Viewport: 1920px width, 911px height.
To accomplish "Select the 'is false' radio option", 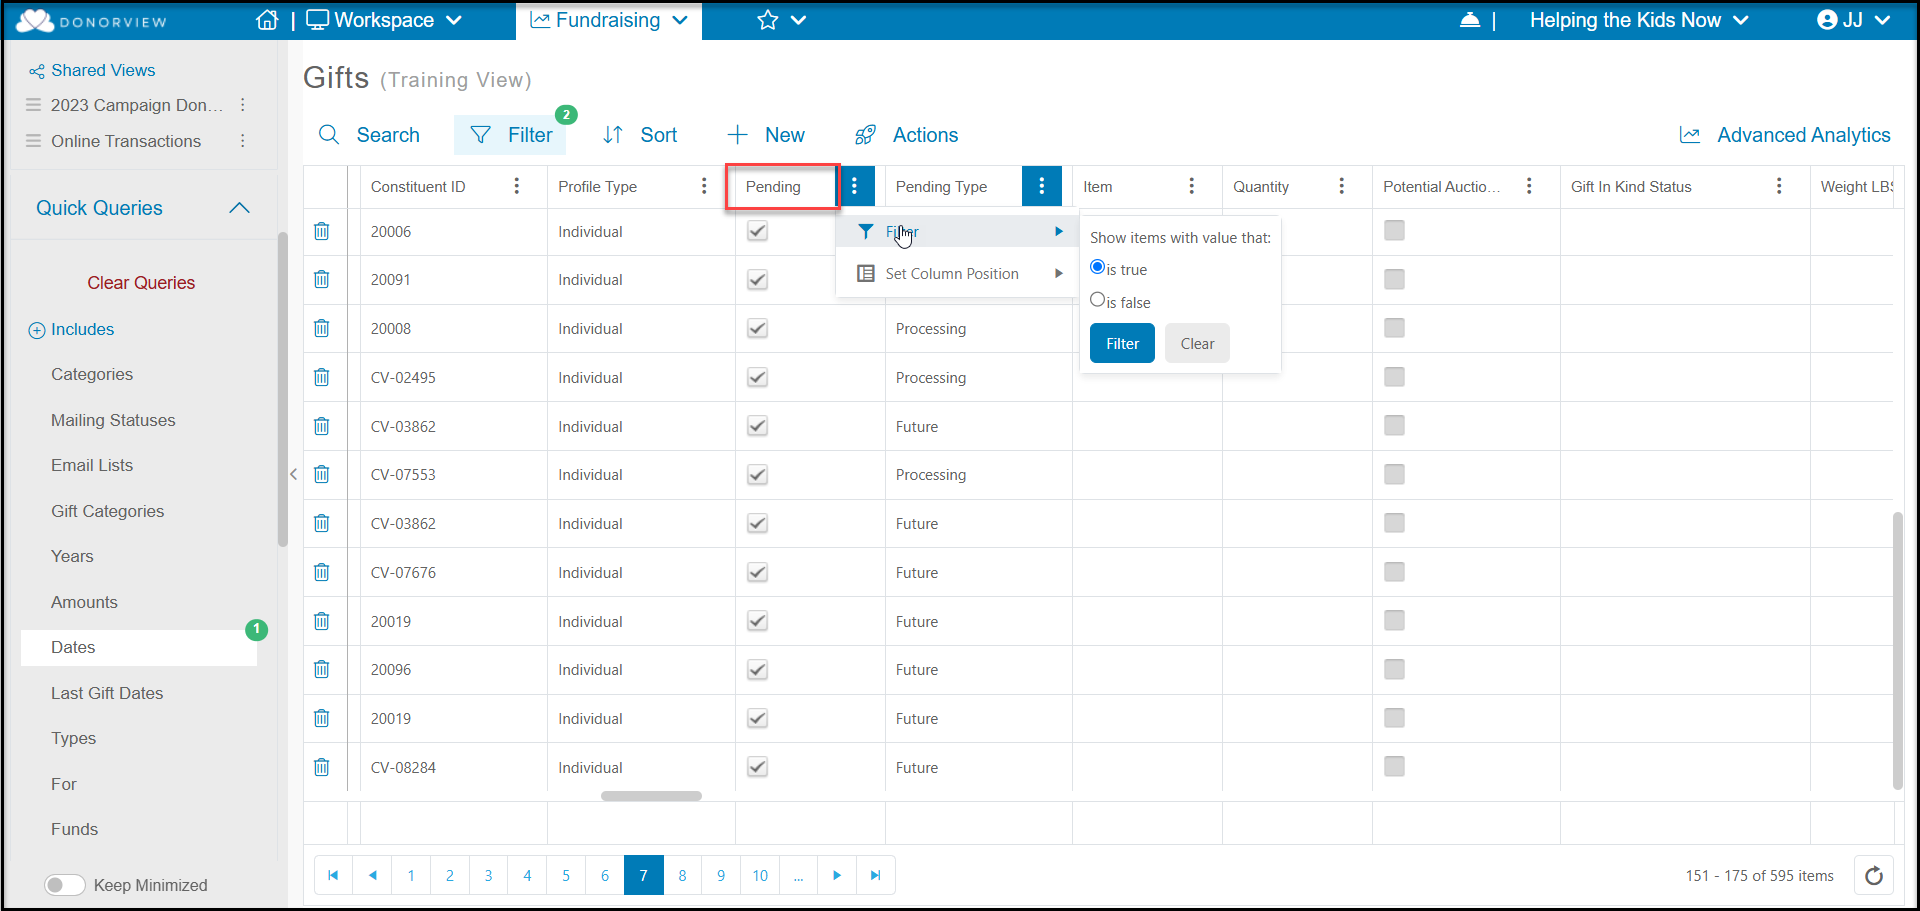I will (1097, 300).
